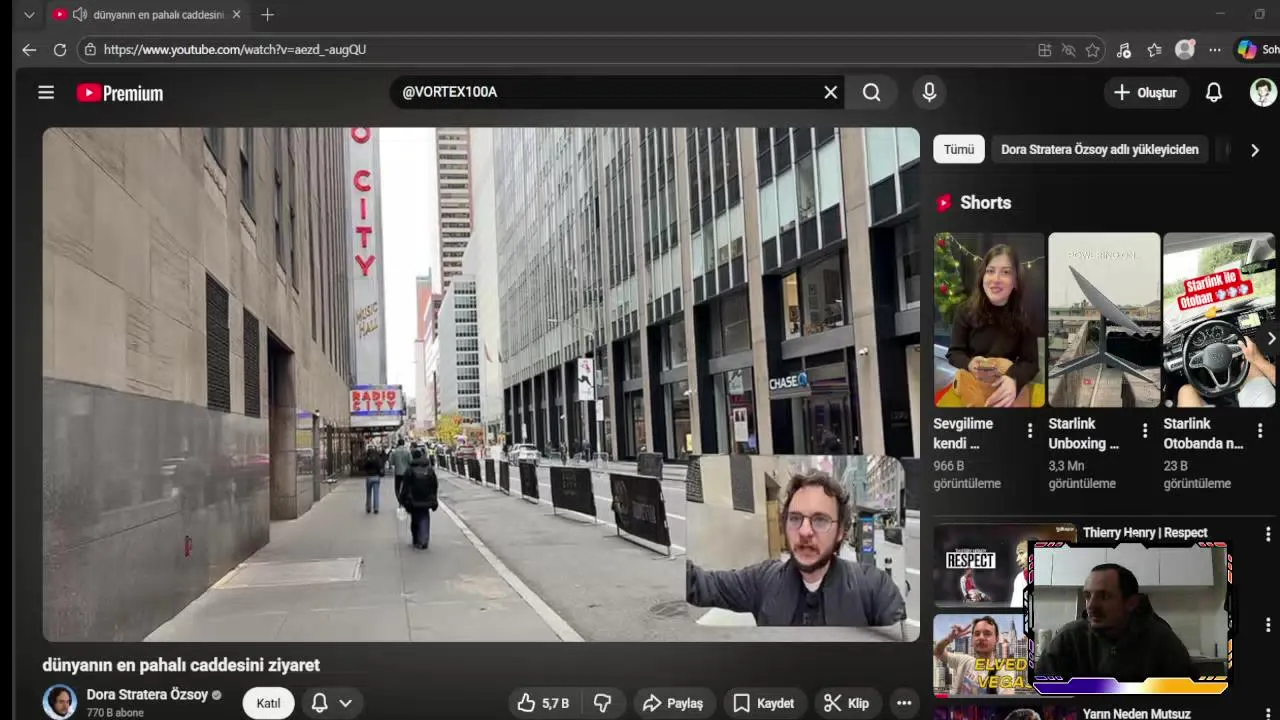Click the browser address bar URL
Screen dimensions: 1280x720
234,49
